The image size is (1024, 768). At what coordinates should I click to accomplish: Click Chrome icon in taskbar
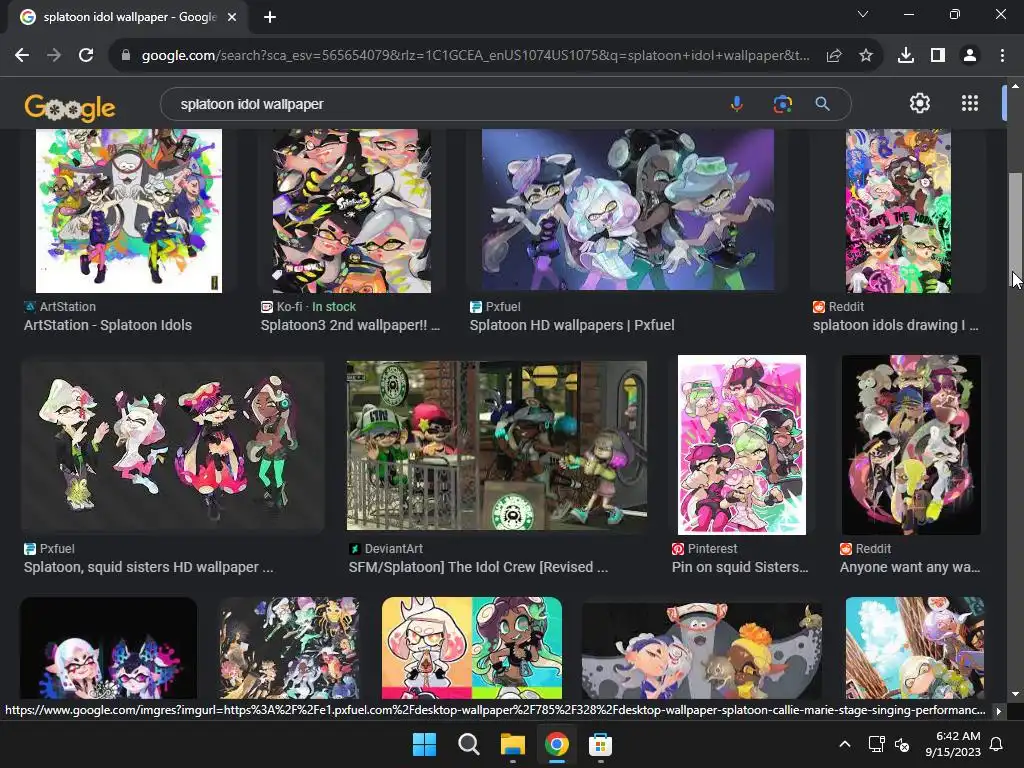[x=556, y=744]
